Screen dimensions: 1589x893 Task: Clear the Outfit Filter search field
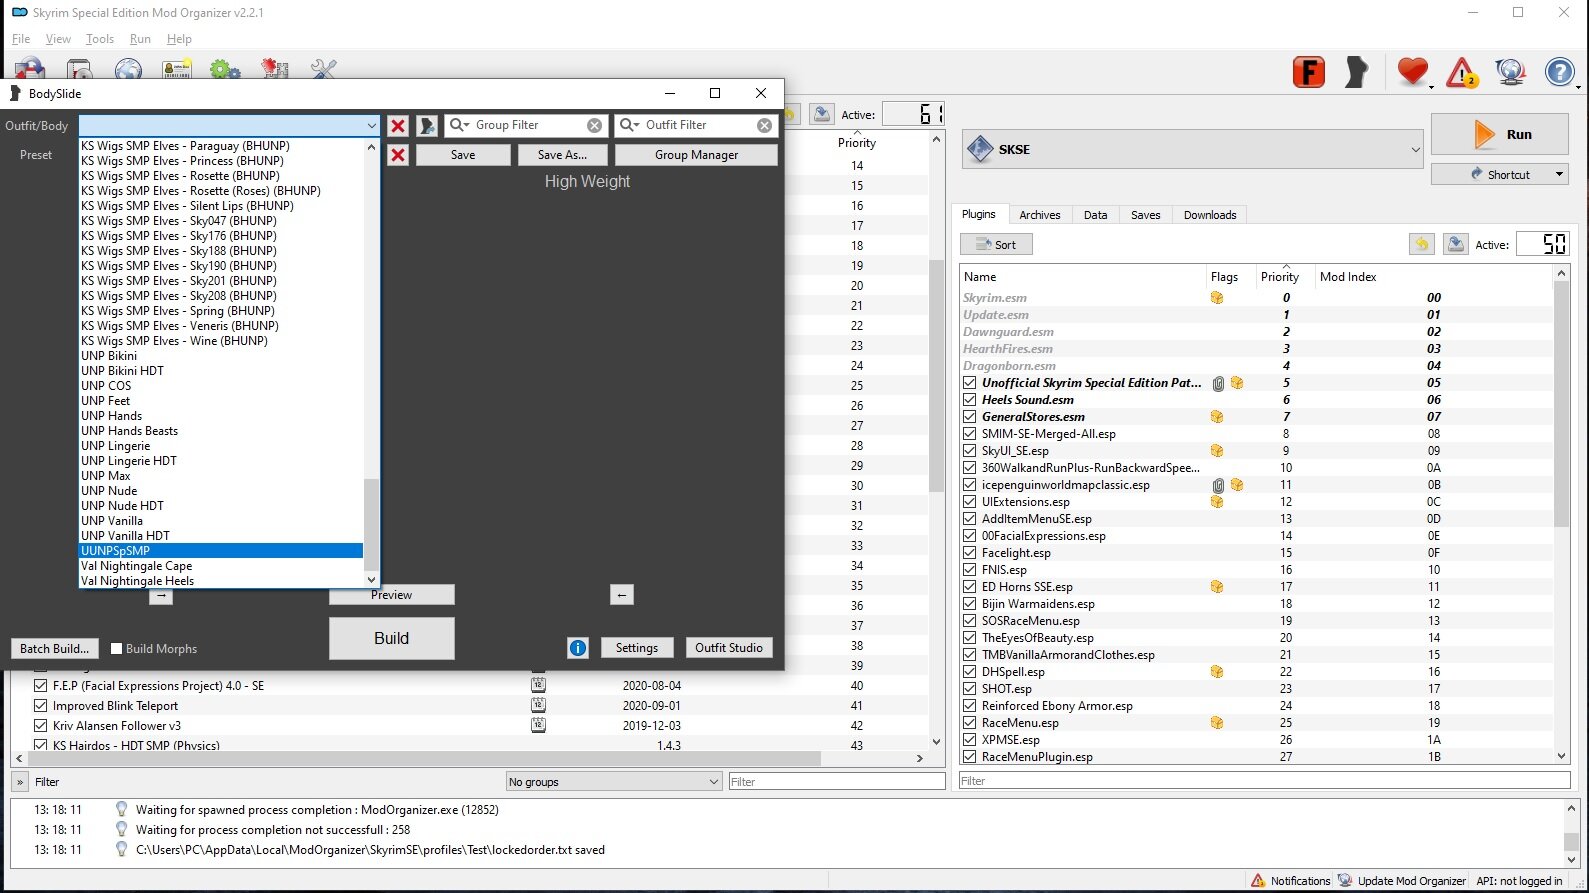[x=765, y=125]
